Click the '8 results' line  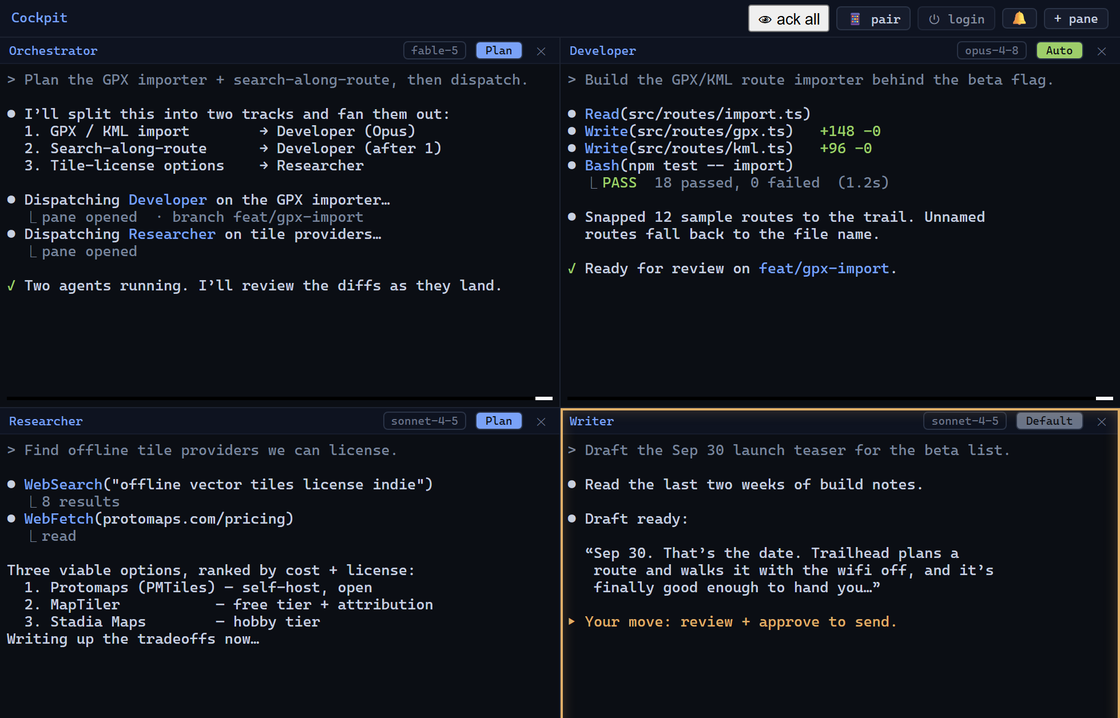pos(80,502)
